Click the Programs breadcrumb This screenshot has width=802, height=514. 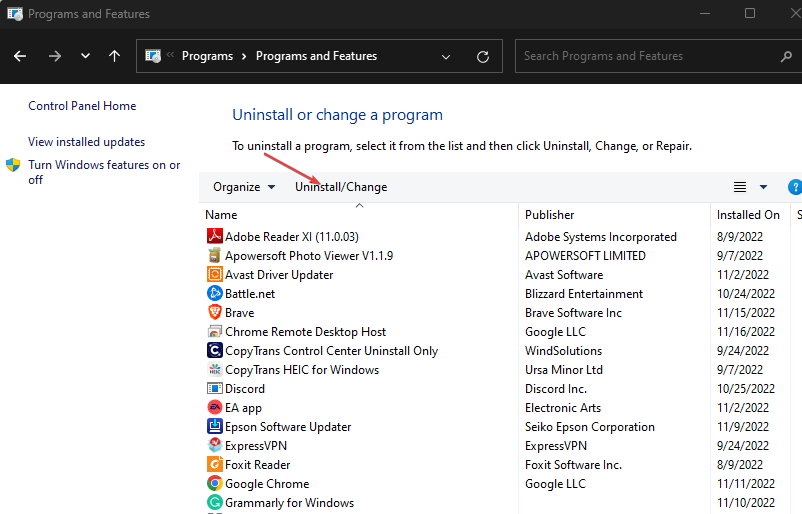[x=207, y=56]
